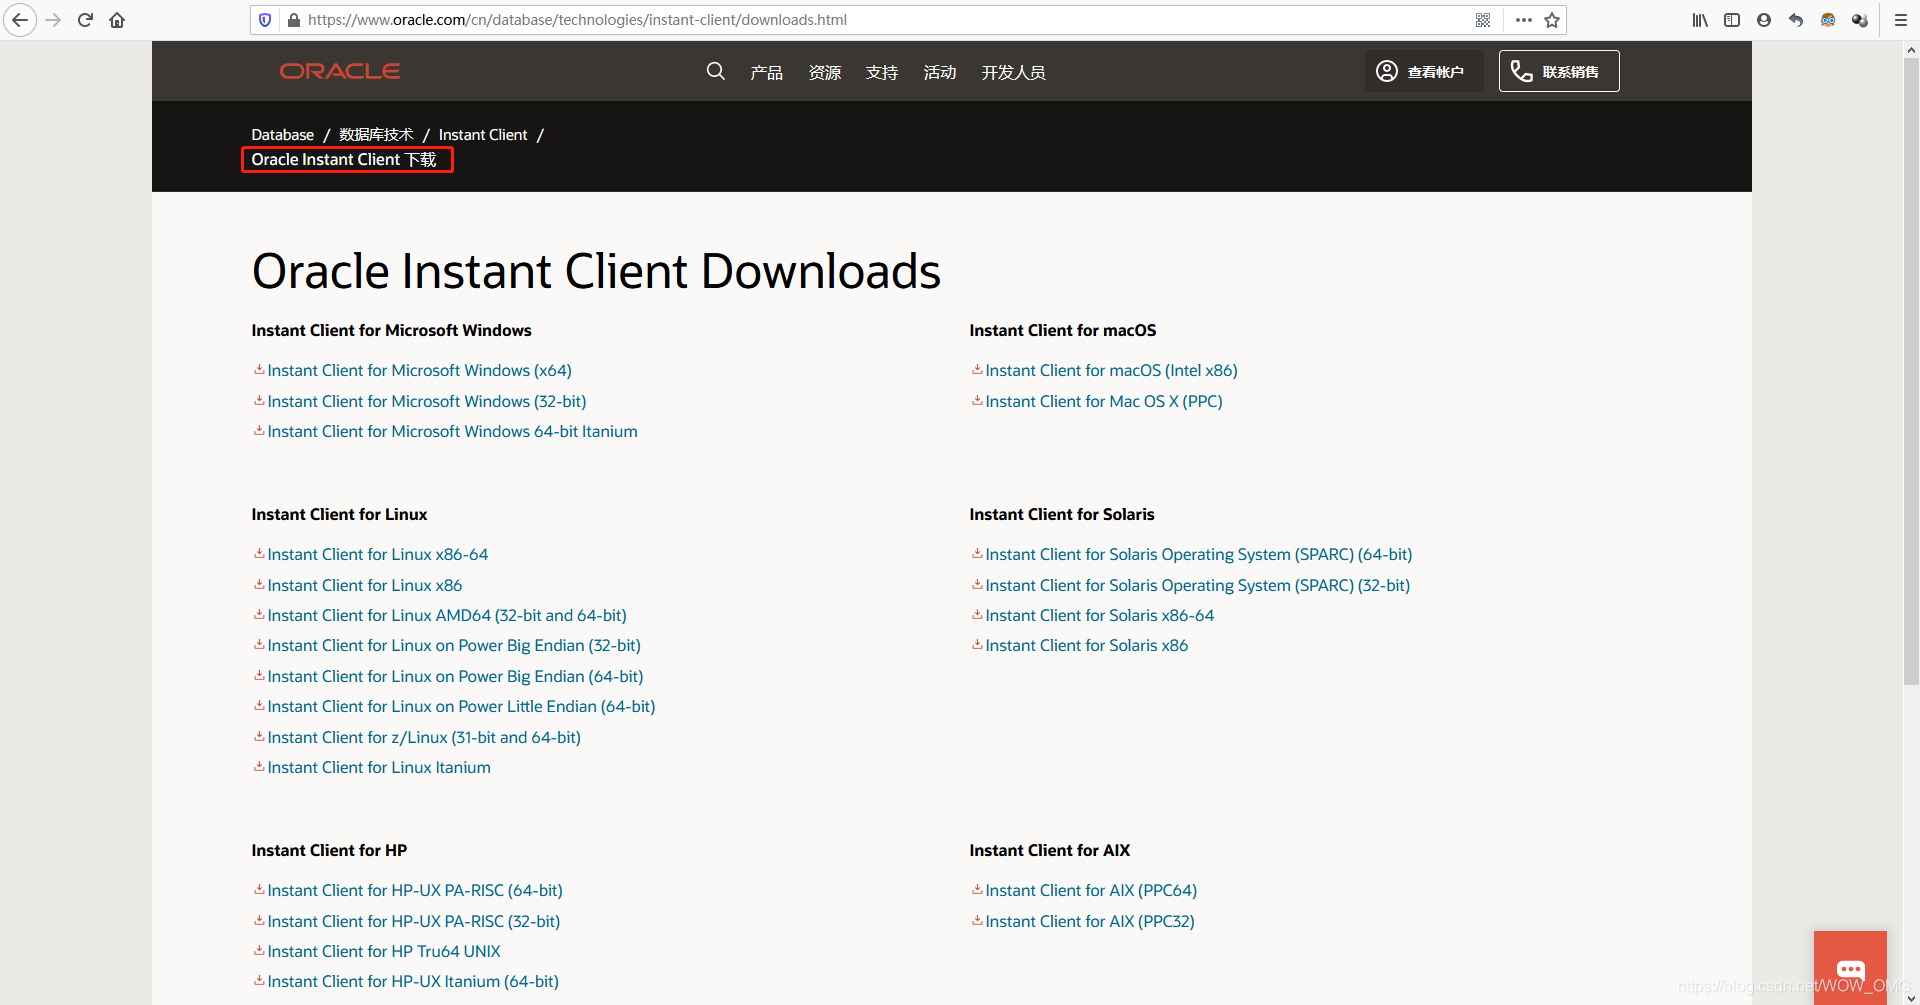The width and height of the screenshot is (1920, 1005).
Task: Open the Oracle site search
Action: click(715, 71)
